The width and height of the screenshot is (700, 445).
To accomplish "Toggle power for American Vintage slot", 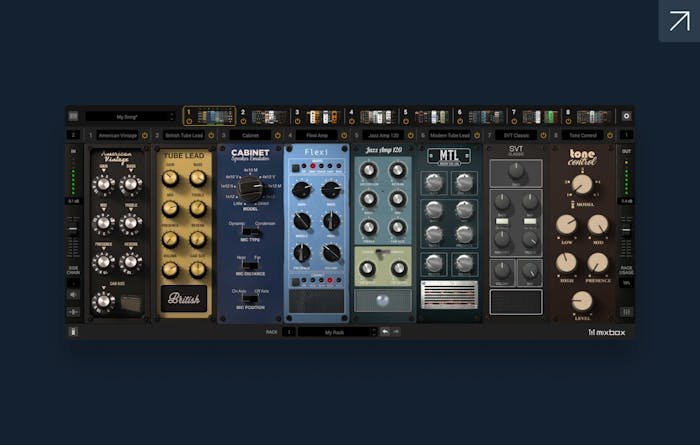I will (145, 135).
